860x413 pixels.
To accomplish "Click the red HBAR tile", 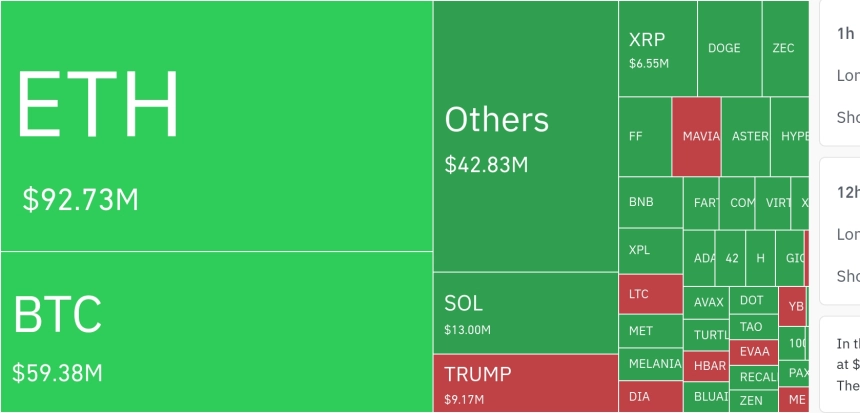I will click(x=705, y=366).
